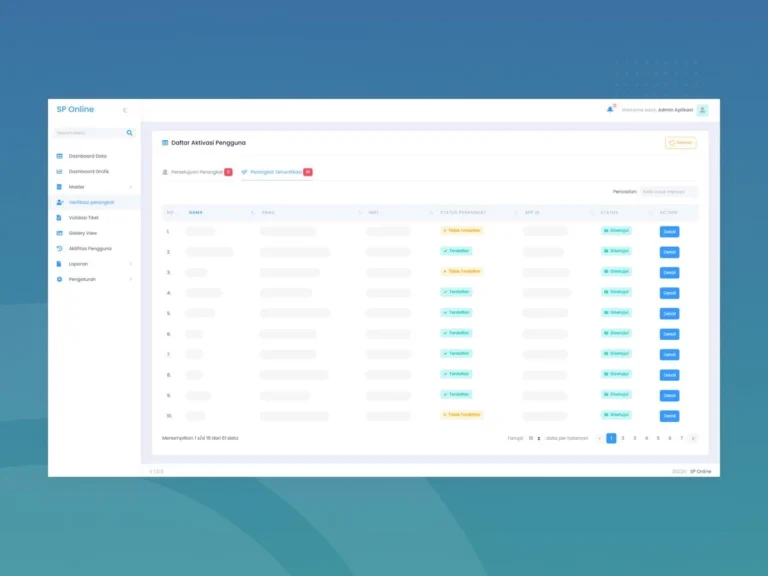Expand the Laporan submenu chevron
The width and height of the screenshot is (768, 576).
coord(131,264)
